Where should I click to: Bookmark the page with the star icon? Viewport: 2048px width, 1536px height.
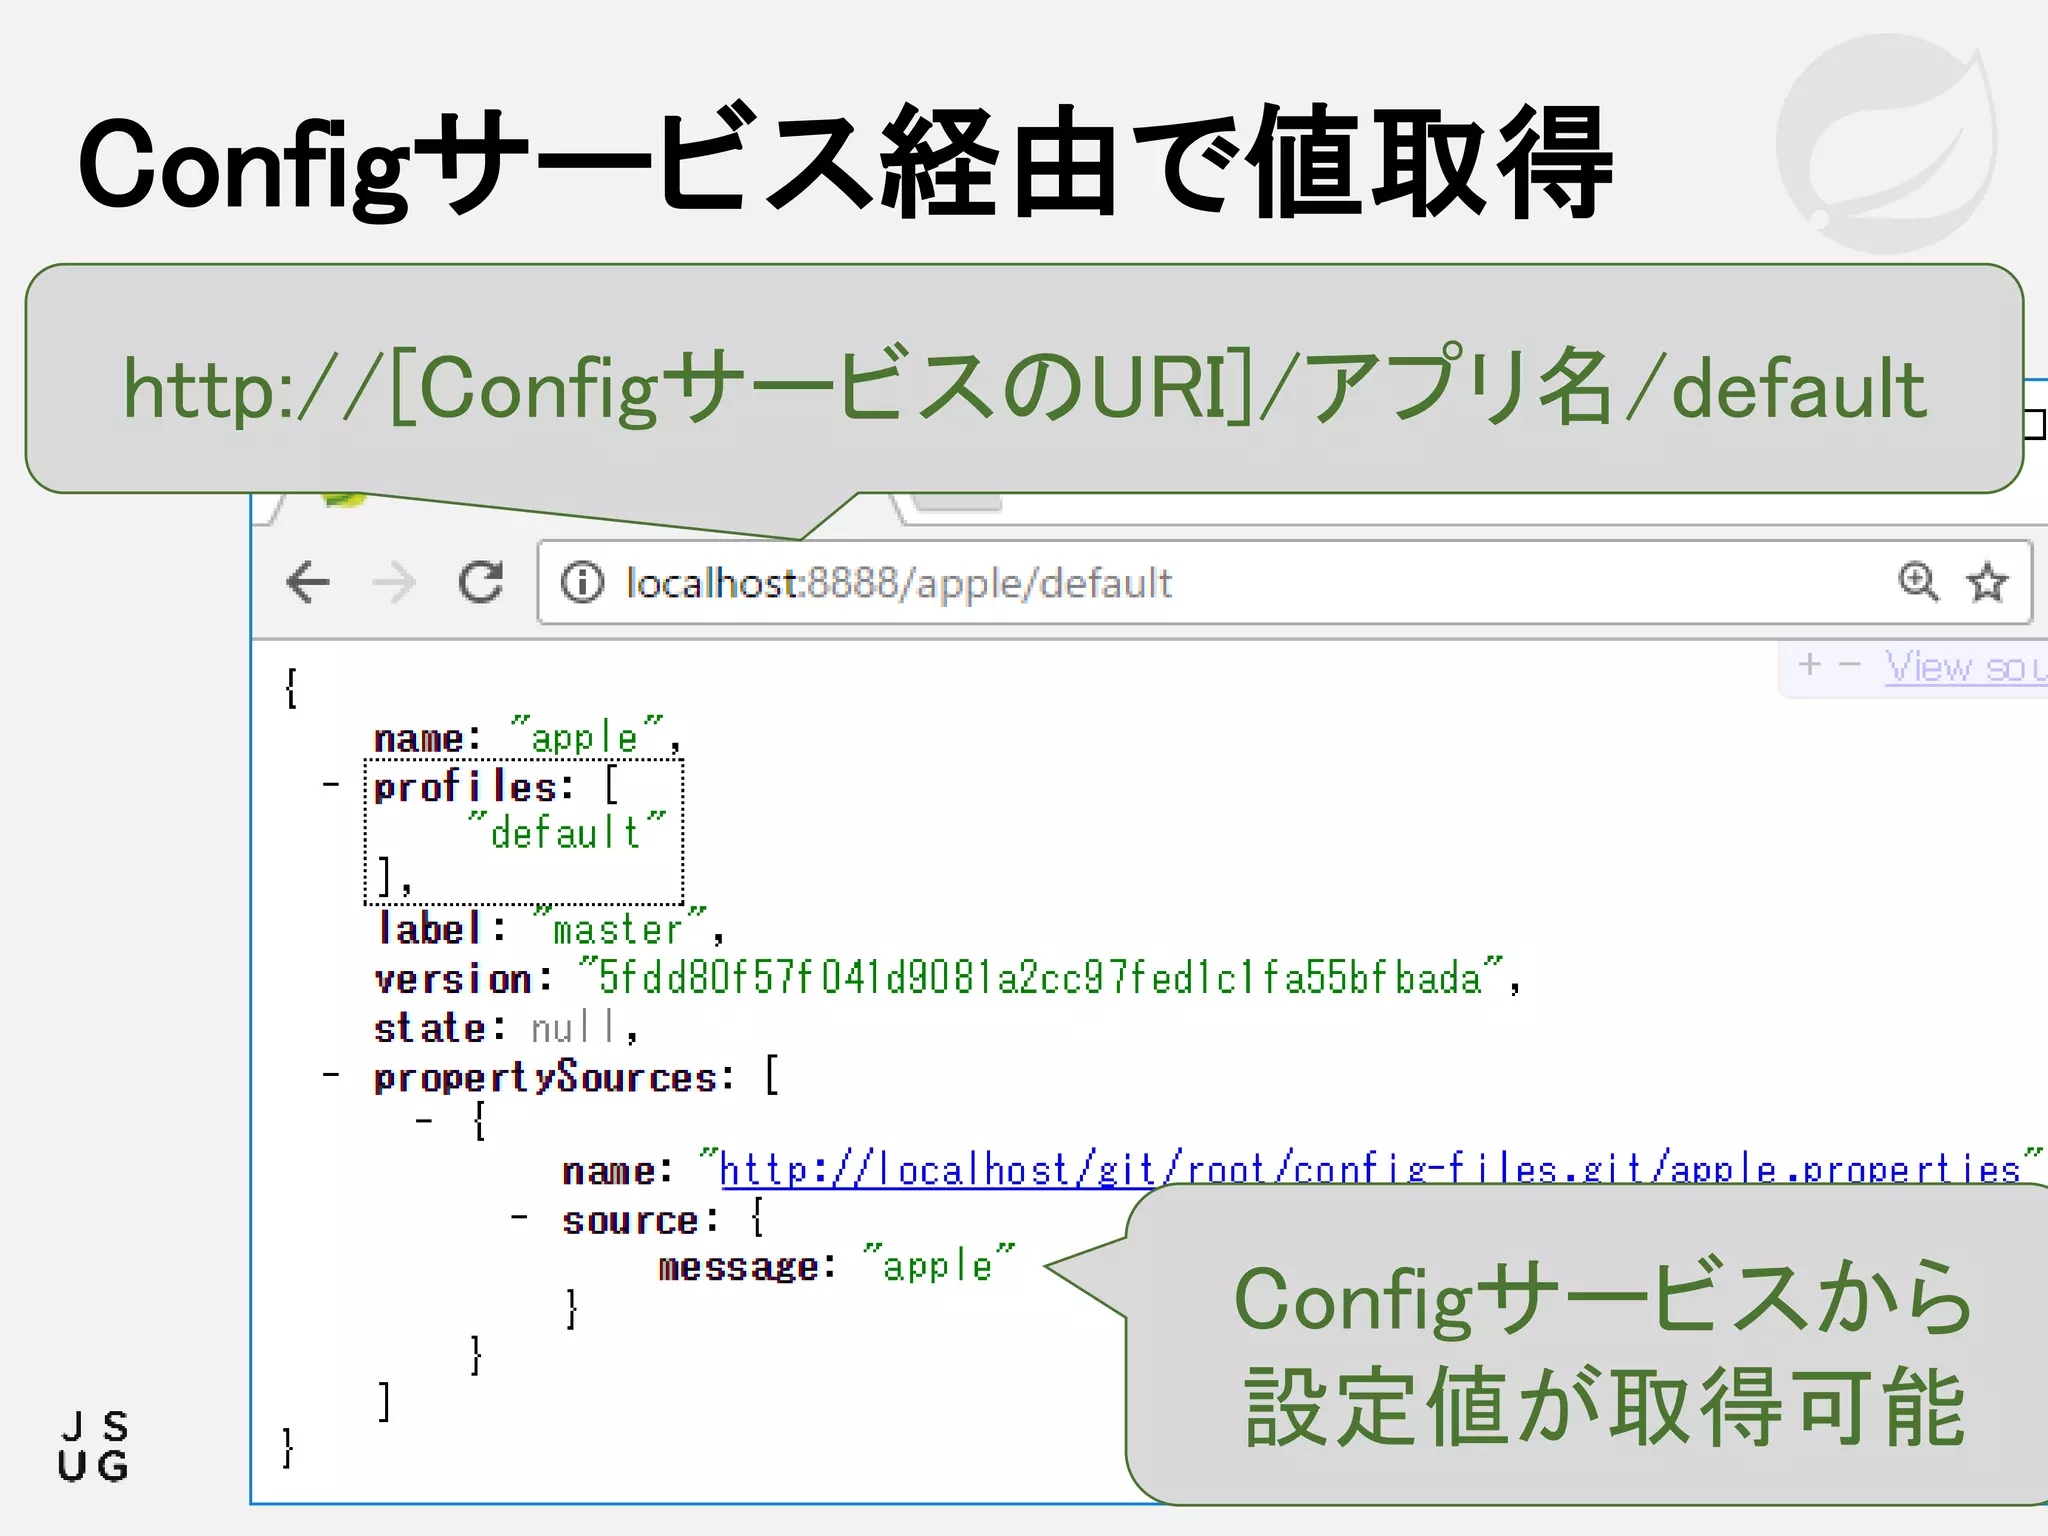[x=1987, y=582]
